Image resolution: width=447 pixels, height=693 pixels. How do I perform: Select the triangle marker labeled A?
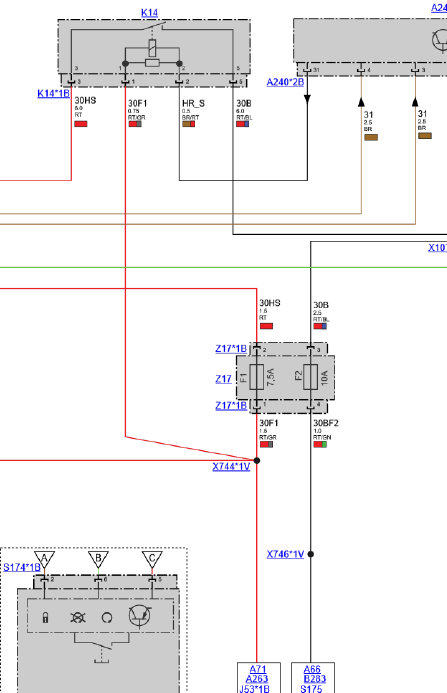(x=44, y=559)
